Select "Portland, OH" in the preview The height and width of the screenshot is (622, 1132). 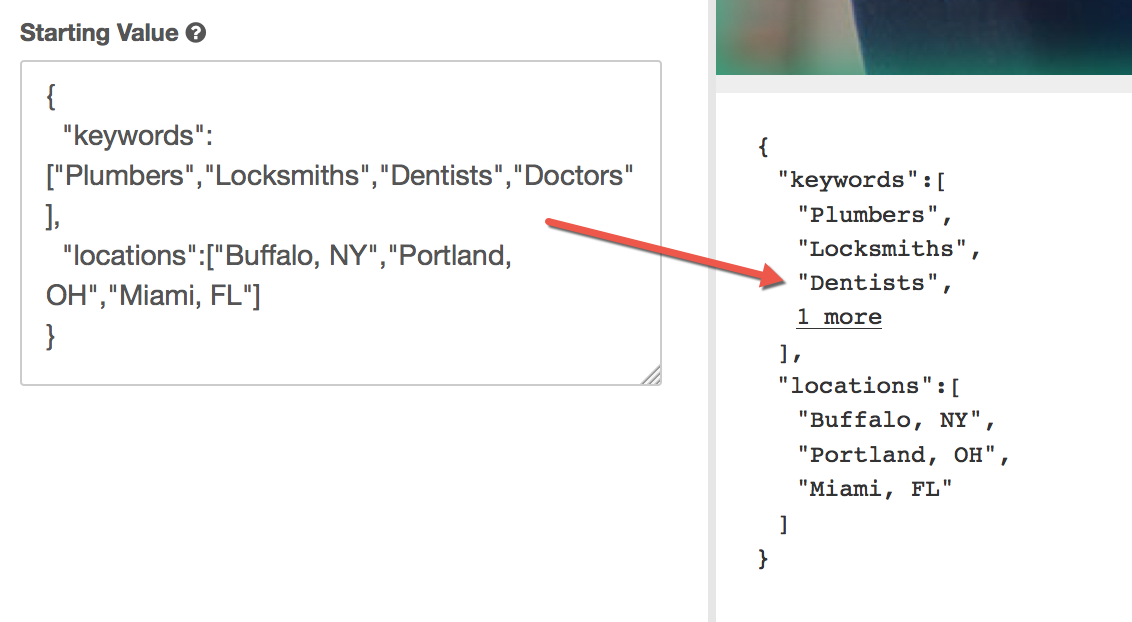coord(896,455)
